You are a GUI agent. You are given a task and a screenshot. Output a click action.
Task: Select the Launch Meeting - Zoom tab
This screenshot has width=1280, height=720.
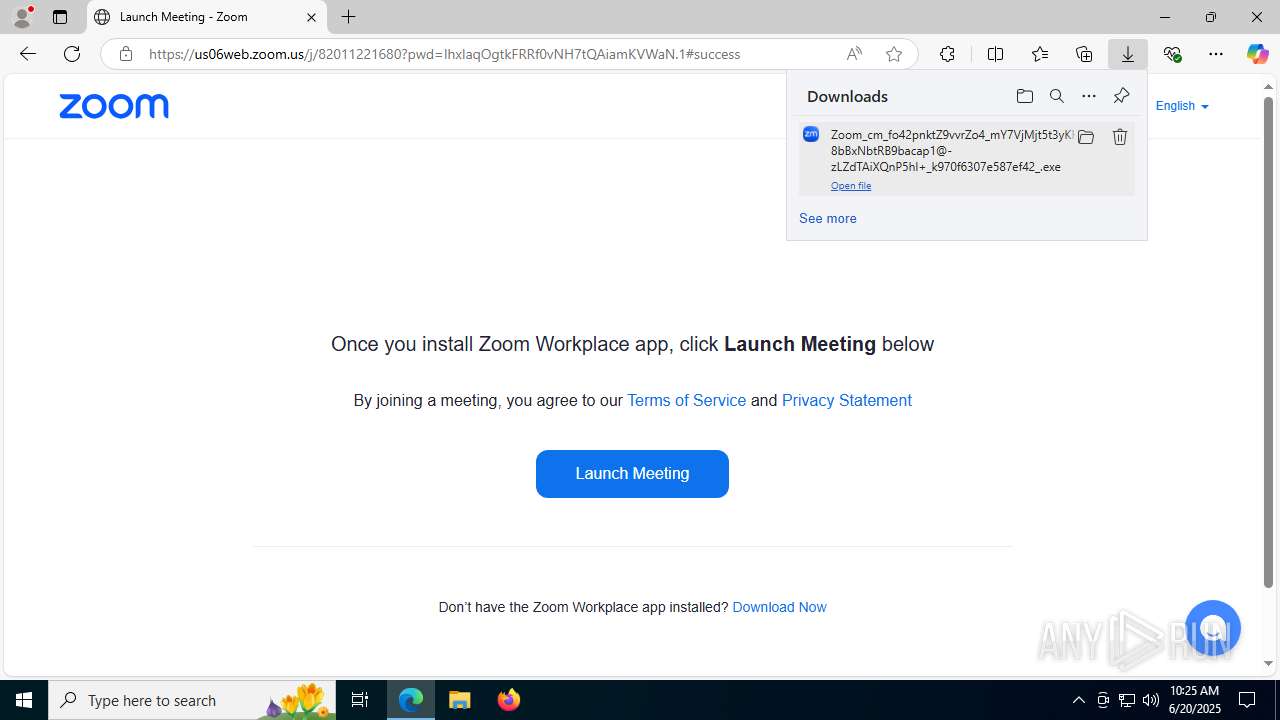click(x=207, y=17)
